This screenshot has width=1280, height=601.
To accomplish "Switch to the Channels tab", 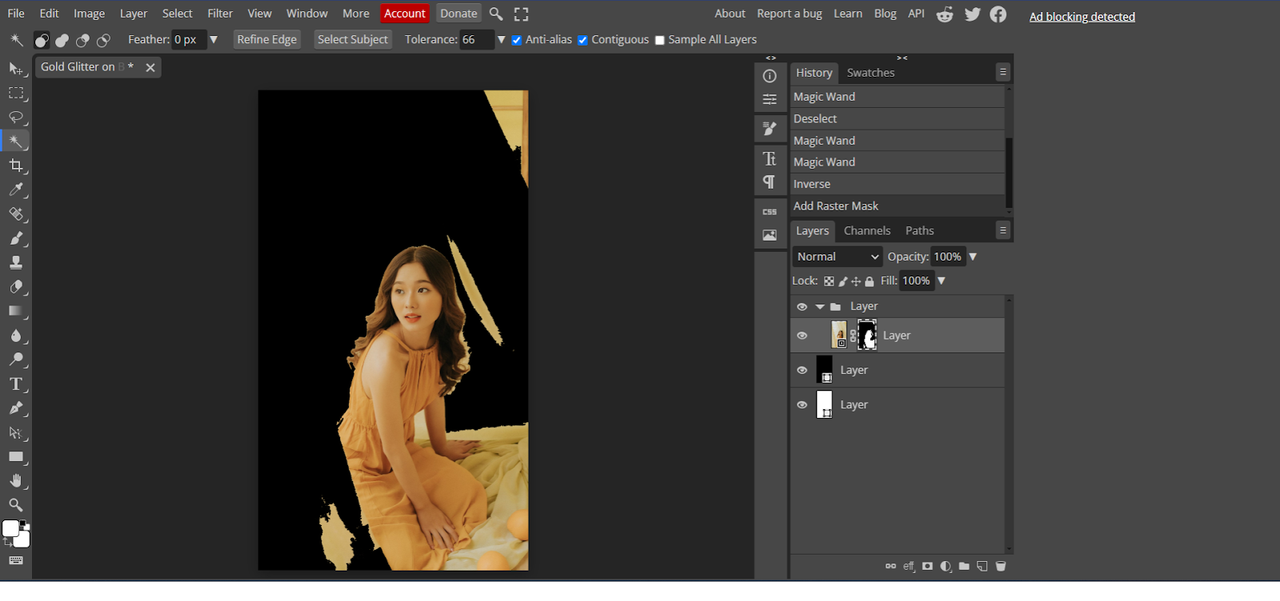I will (x=867, y=231).
